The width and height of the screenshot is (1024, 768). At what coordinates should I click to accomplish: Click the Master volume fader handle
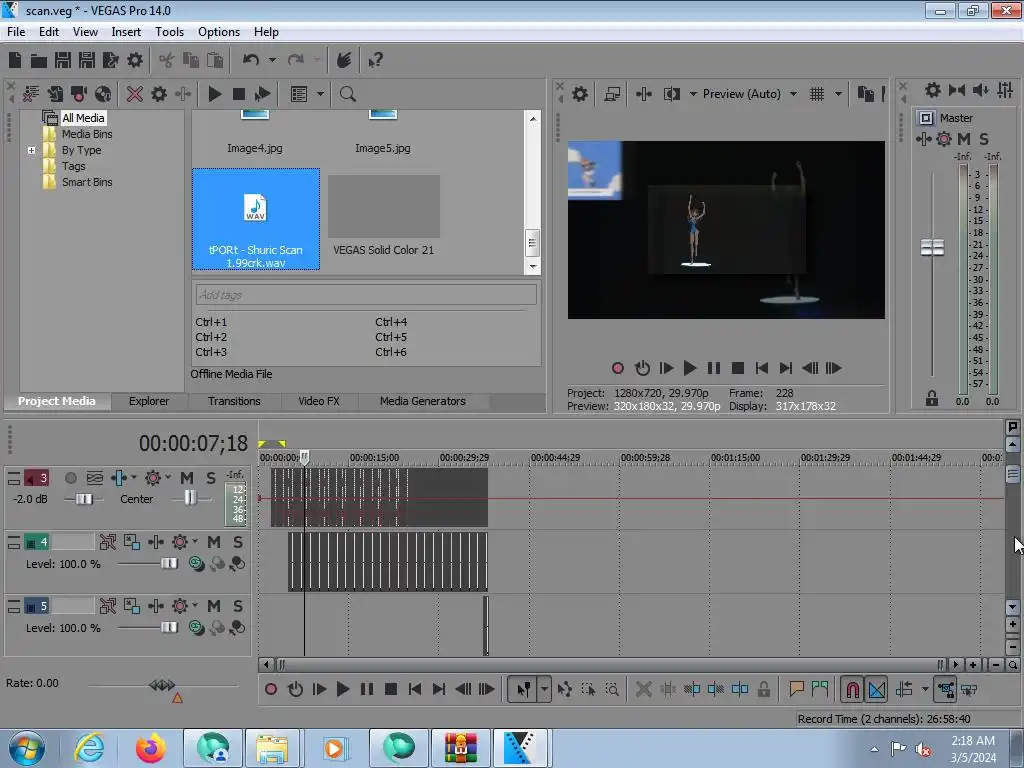(x=933, y=248)
